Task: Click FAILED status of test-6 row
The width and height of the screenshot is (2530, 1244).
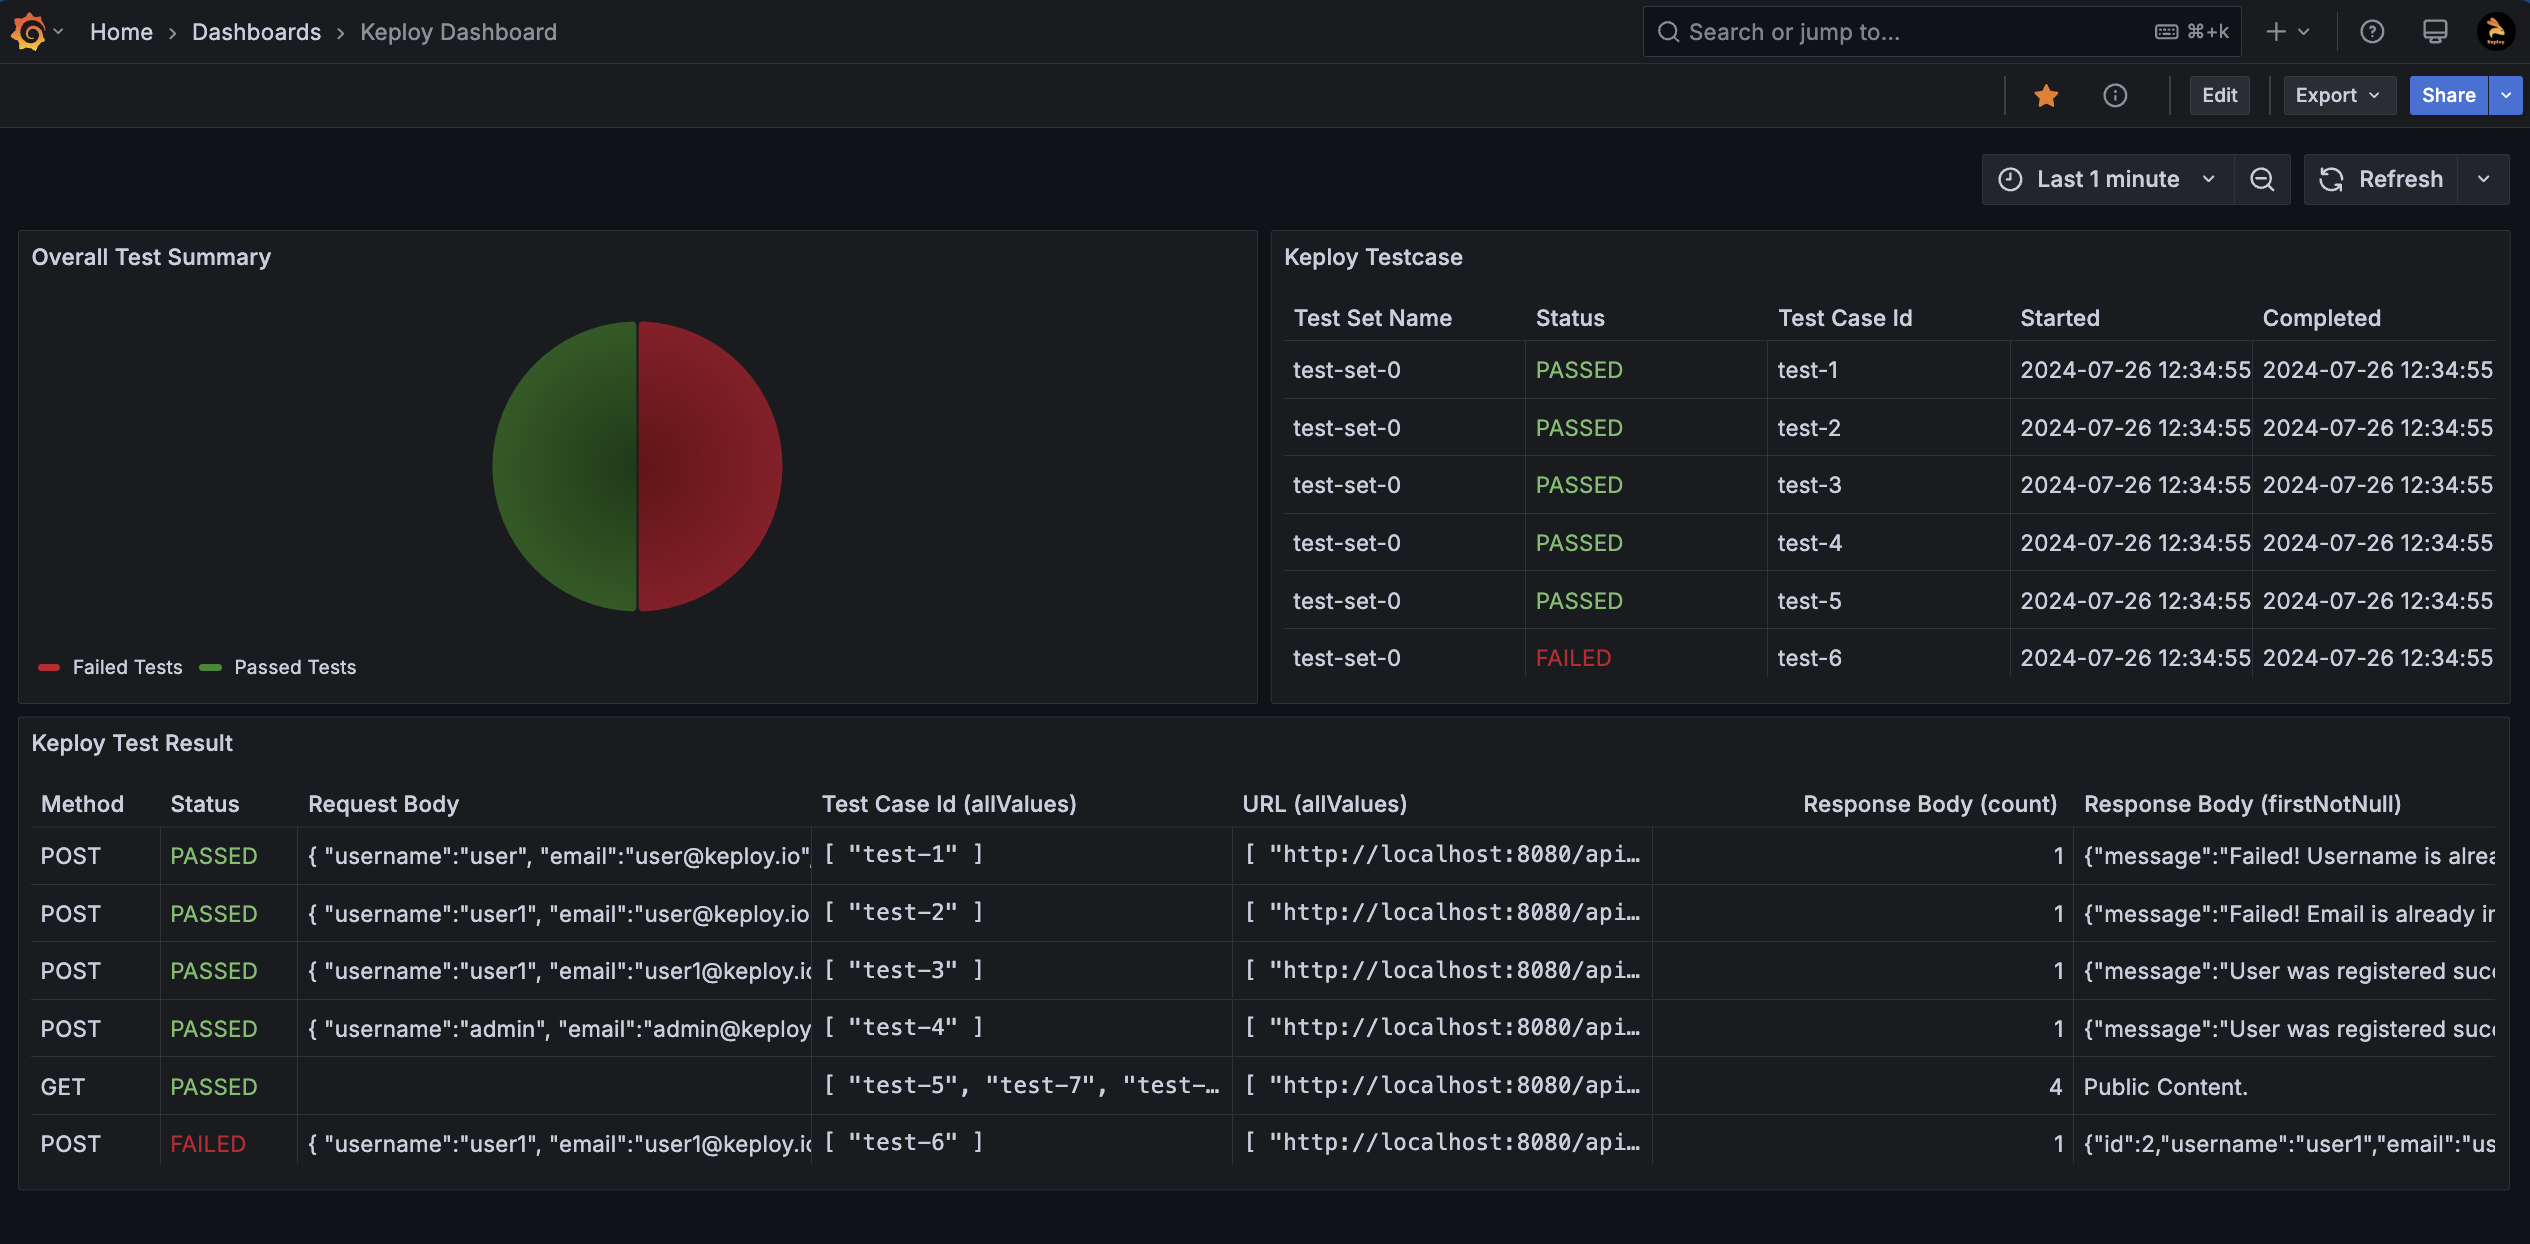Action: click(1573, 658)
